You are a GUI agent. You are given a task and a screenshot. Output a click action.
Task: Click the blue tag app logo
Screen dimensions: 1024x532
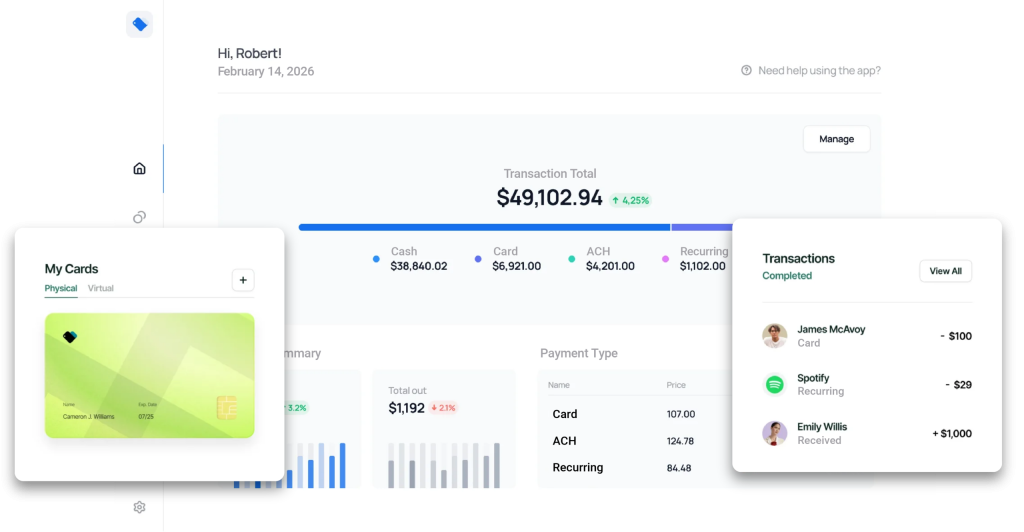[x=139, y=24]
